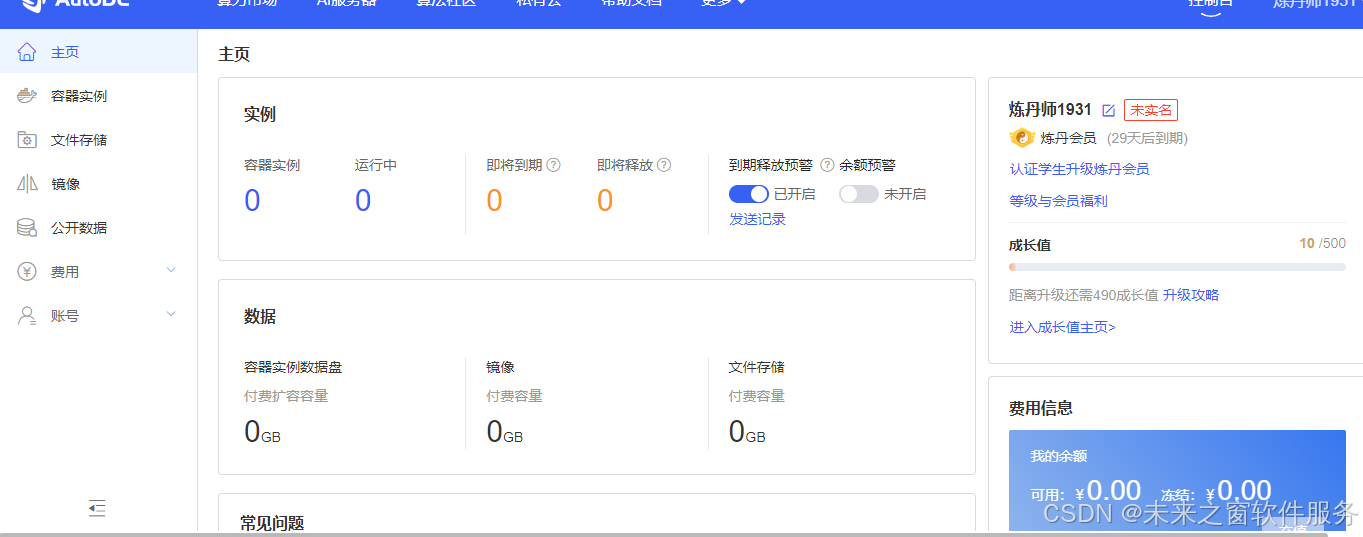Click the 镜像 付费容量 0GB value
Image resolution: width=1363 pixels, height=537 pixels.
click(505, 432)
